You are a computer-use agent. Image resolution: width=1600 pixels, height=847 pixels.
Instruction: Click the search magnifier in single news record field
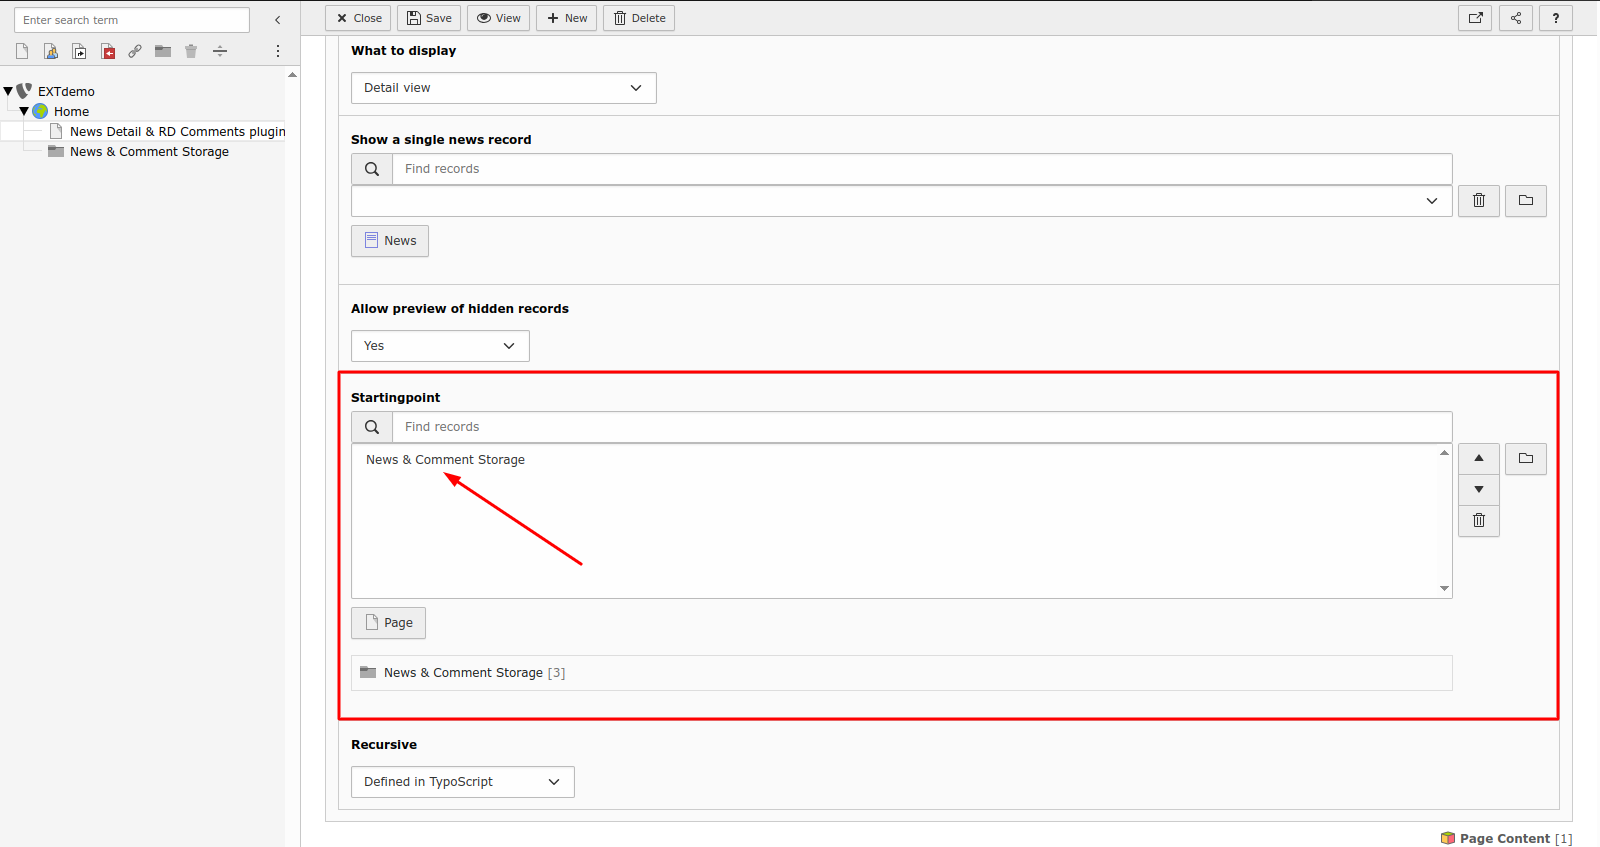click(372, 169)
